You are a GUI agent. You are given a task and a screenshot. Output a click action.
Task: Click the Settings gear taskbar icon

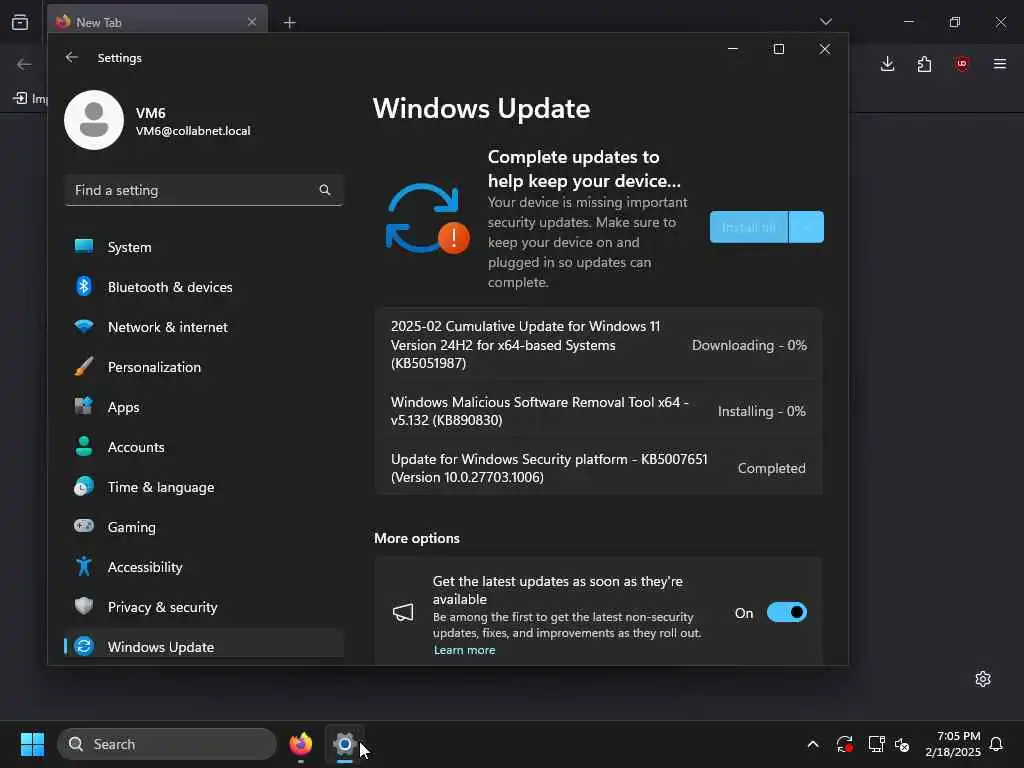click(344, 744)
